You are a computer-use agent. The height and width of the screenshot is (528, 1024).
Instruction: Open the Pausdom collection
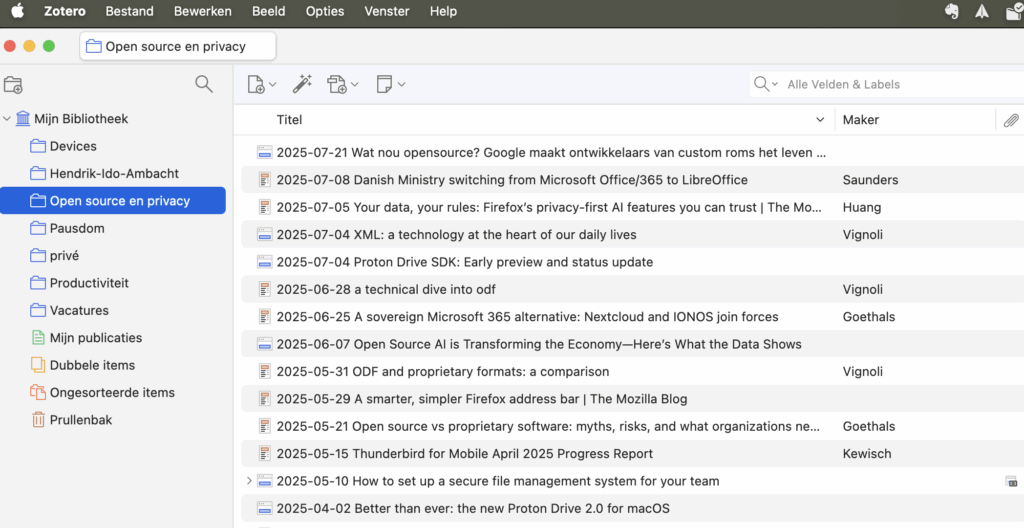click(x=77, y=229)
